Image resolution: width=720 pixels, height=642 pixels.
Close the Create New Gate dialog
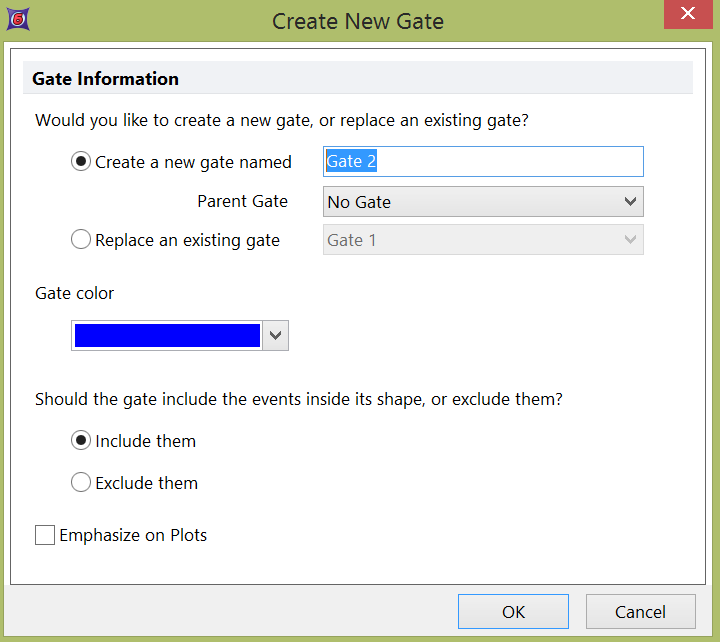tap(688, 14)
